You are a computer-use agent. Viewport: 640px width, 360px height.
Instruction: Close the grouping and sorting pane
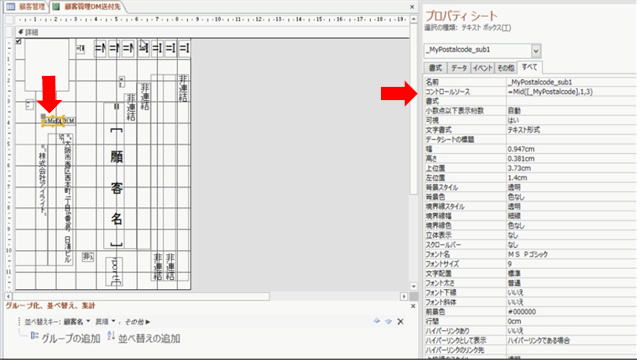413,306
